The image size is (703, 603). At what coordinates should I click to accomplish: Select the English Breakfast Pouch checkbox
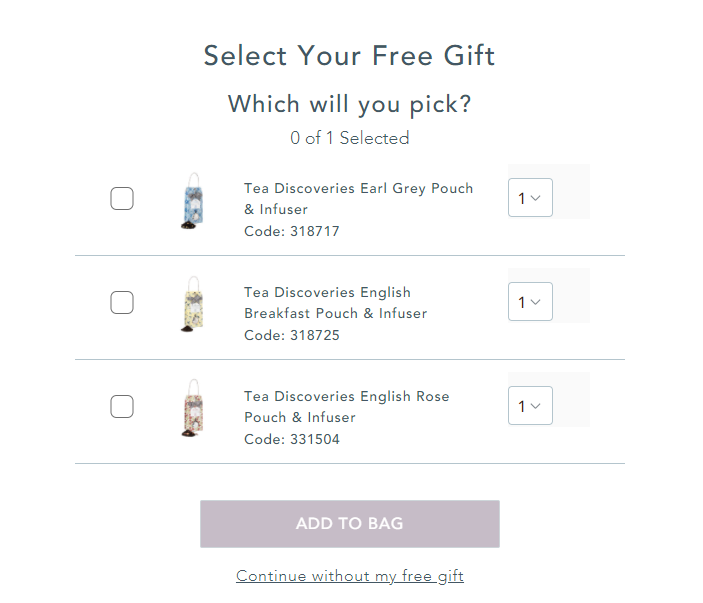click(122, 303)
